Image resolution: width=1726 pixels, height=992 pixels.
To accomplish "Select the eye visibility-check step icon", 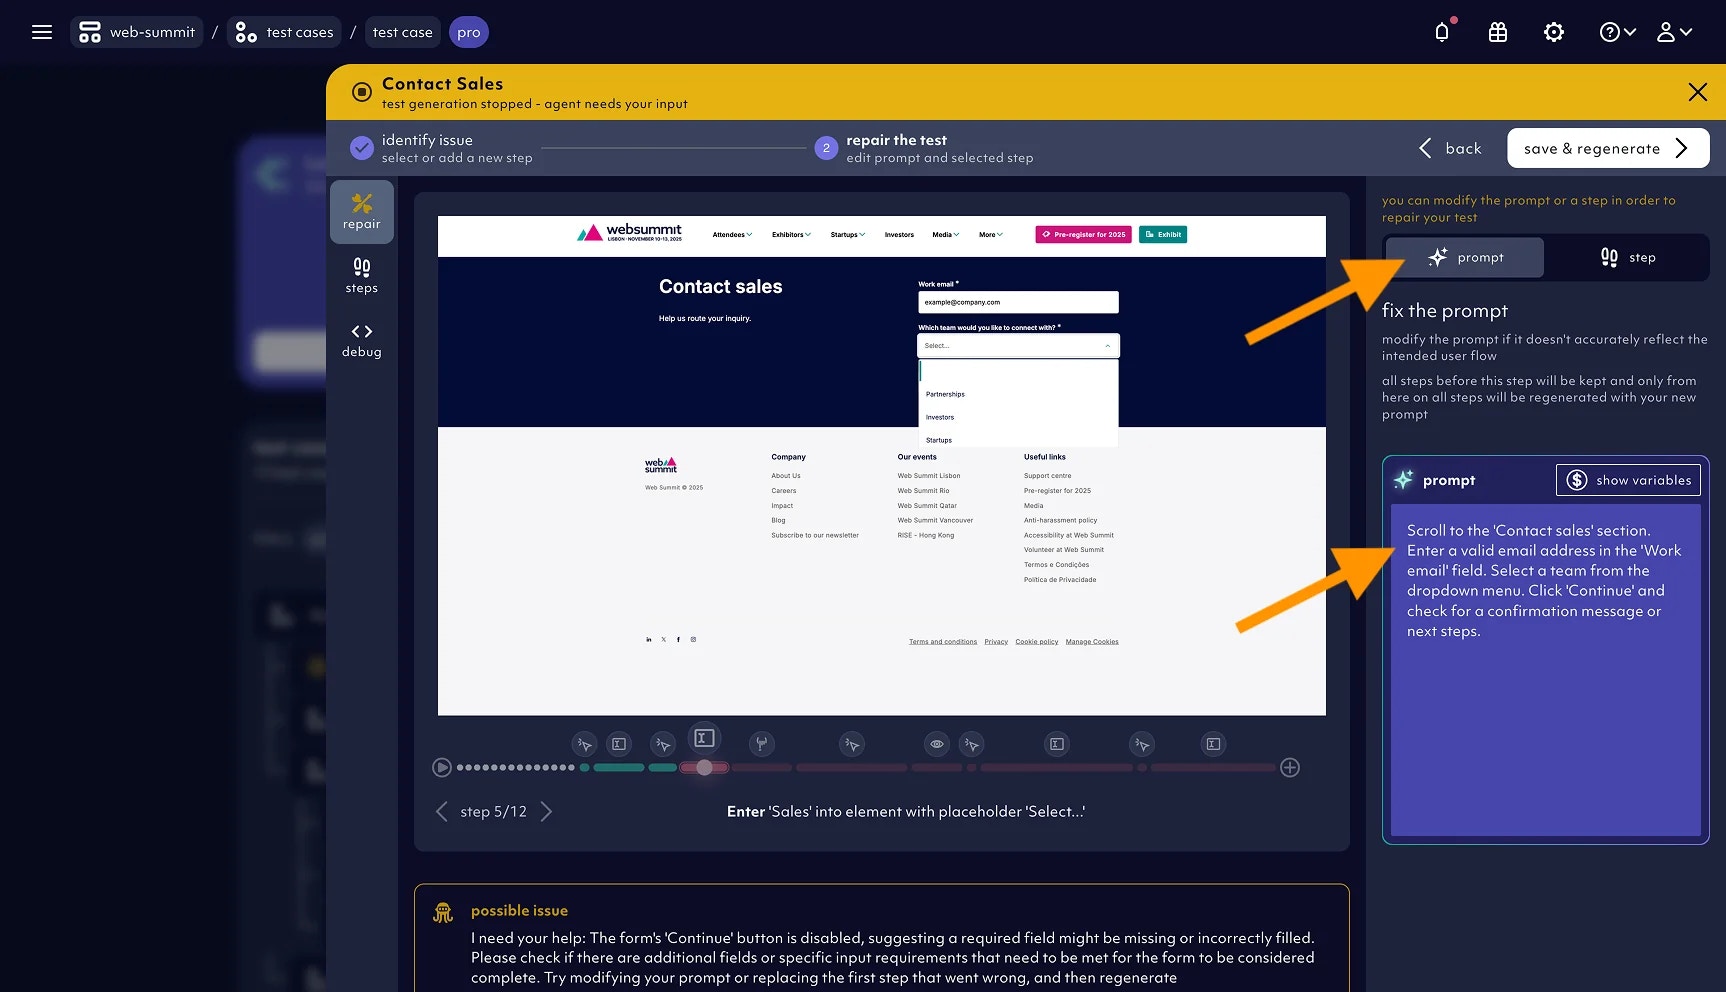I will 937,744.
